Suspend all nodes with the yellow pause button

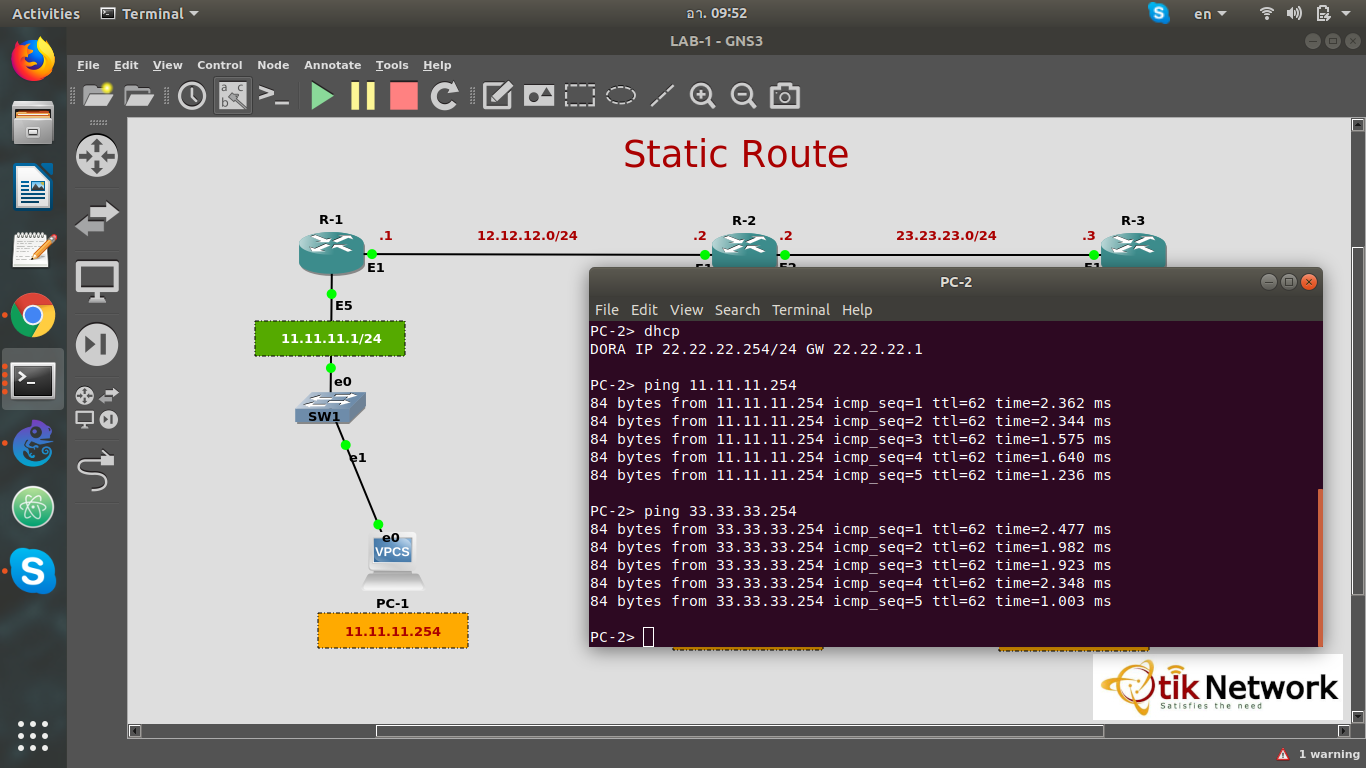(363, 96)
